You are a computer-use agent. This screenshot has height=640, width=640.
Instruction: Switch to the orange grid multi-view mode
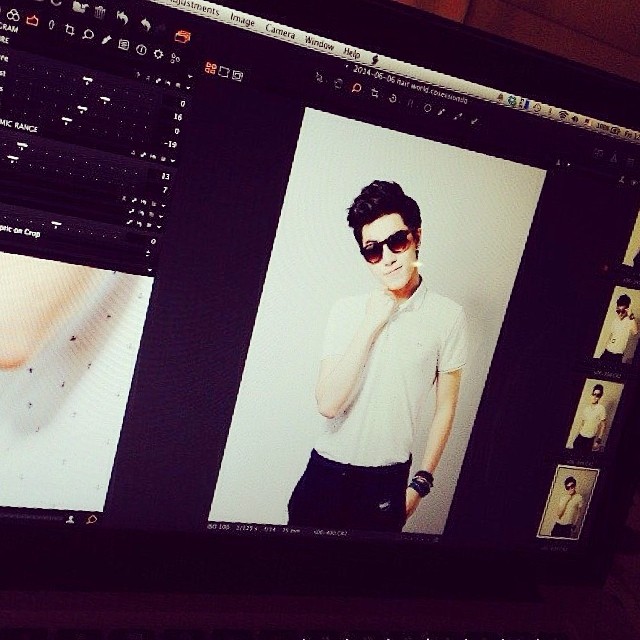click(x=211, y=68)
